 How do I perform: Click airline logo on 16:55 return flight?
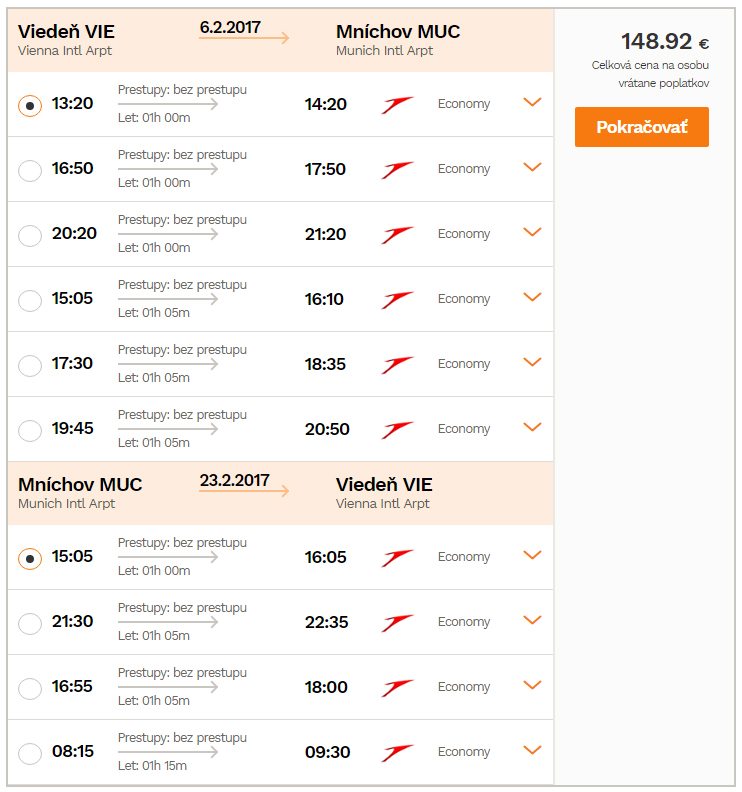[x=397, y=688]
